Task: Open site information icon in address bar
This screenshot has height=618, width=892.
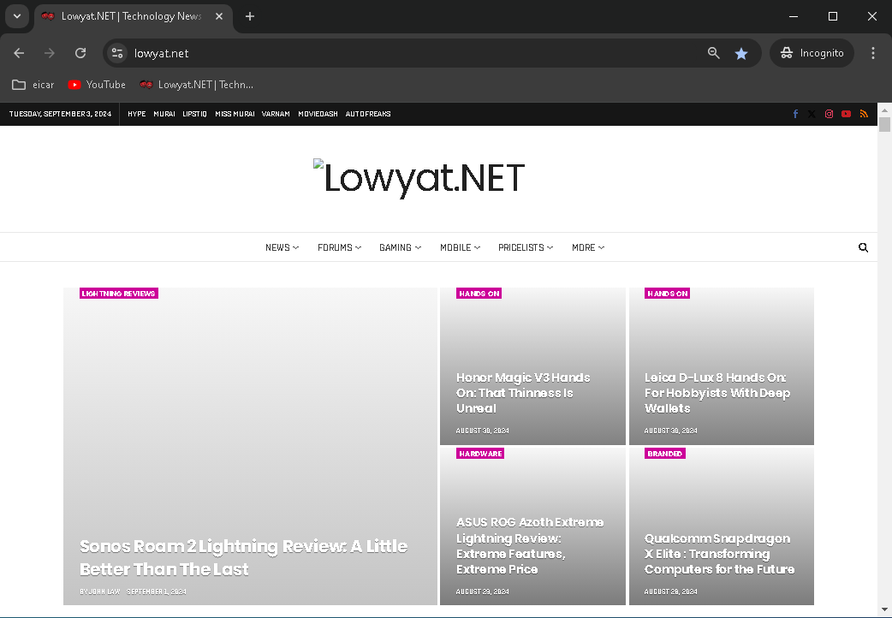Action: (x=117, y=53)
